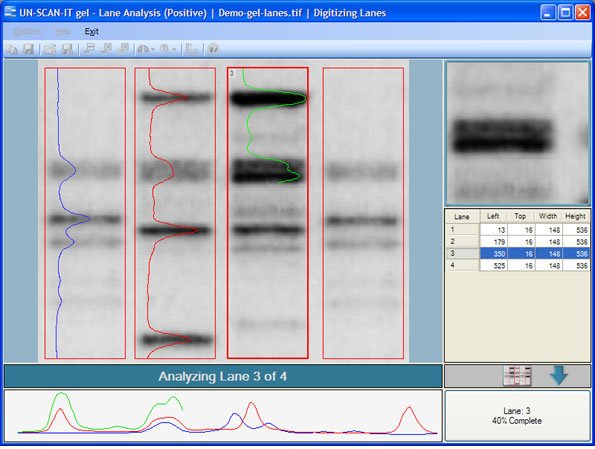Click Height value 536 in lane 3 row
Viewport: 595px width, 449px height.
click(x=576, y=254)
